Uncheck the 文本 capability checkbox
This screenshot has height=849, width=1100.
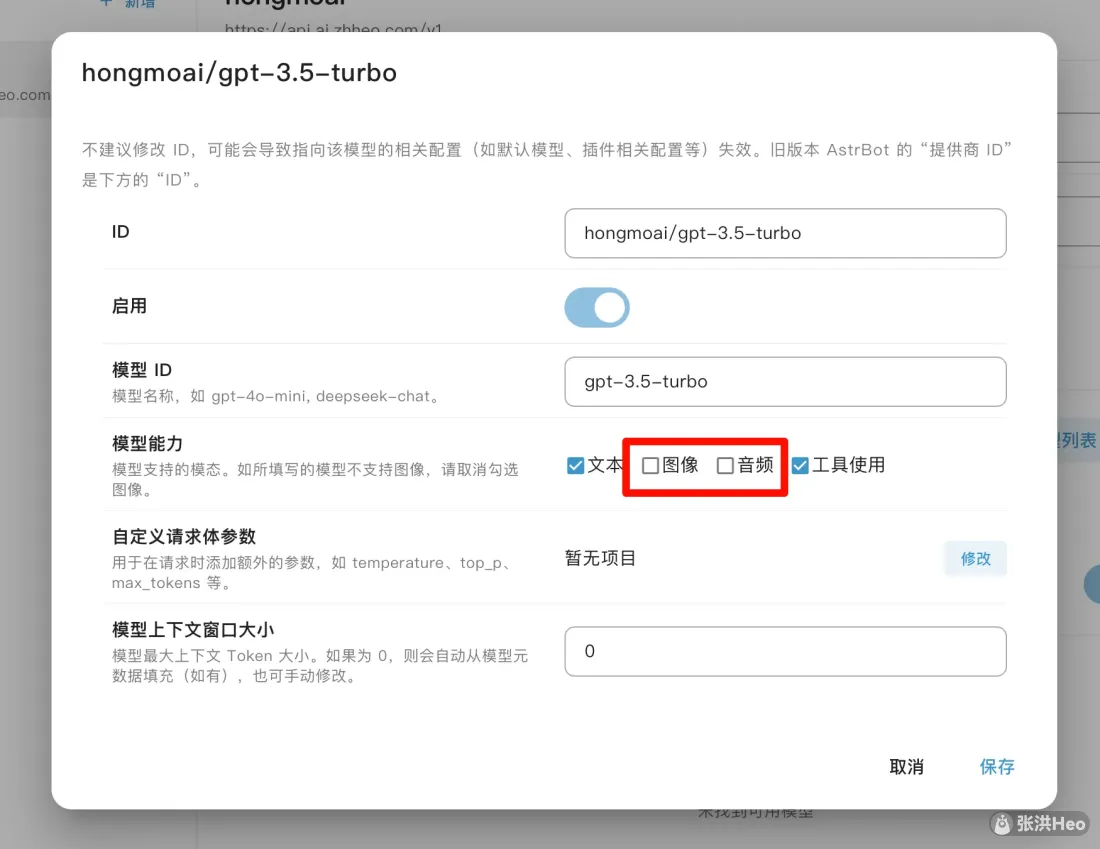click(x=575, y=465)
